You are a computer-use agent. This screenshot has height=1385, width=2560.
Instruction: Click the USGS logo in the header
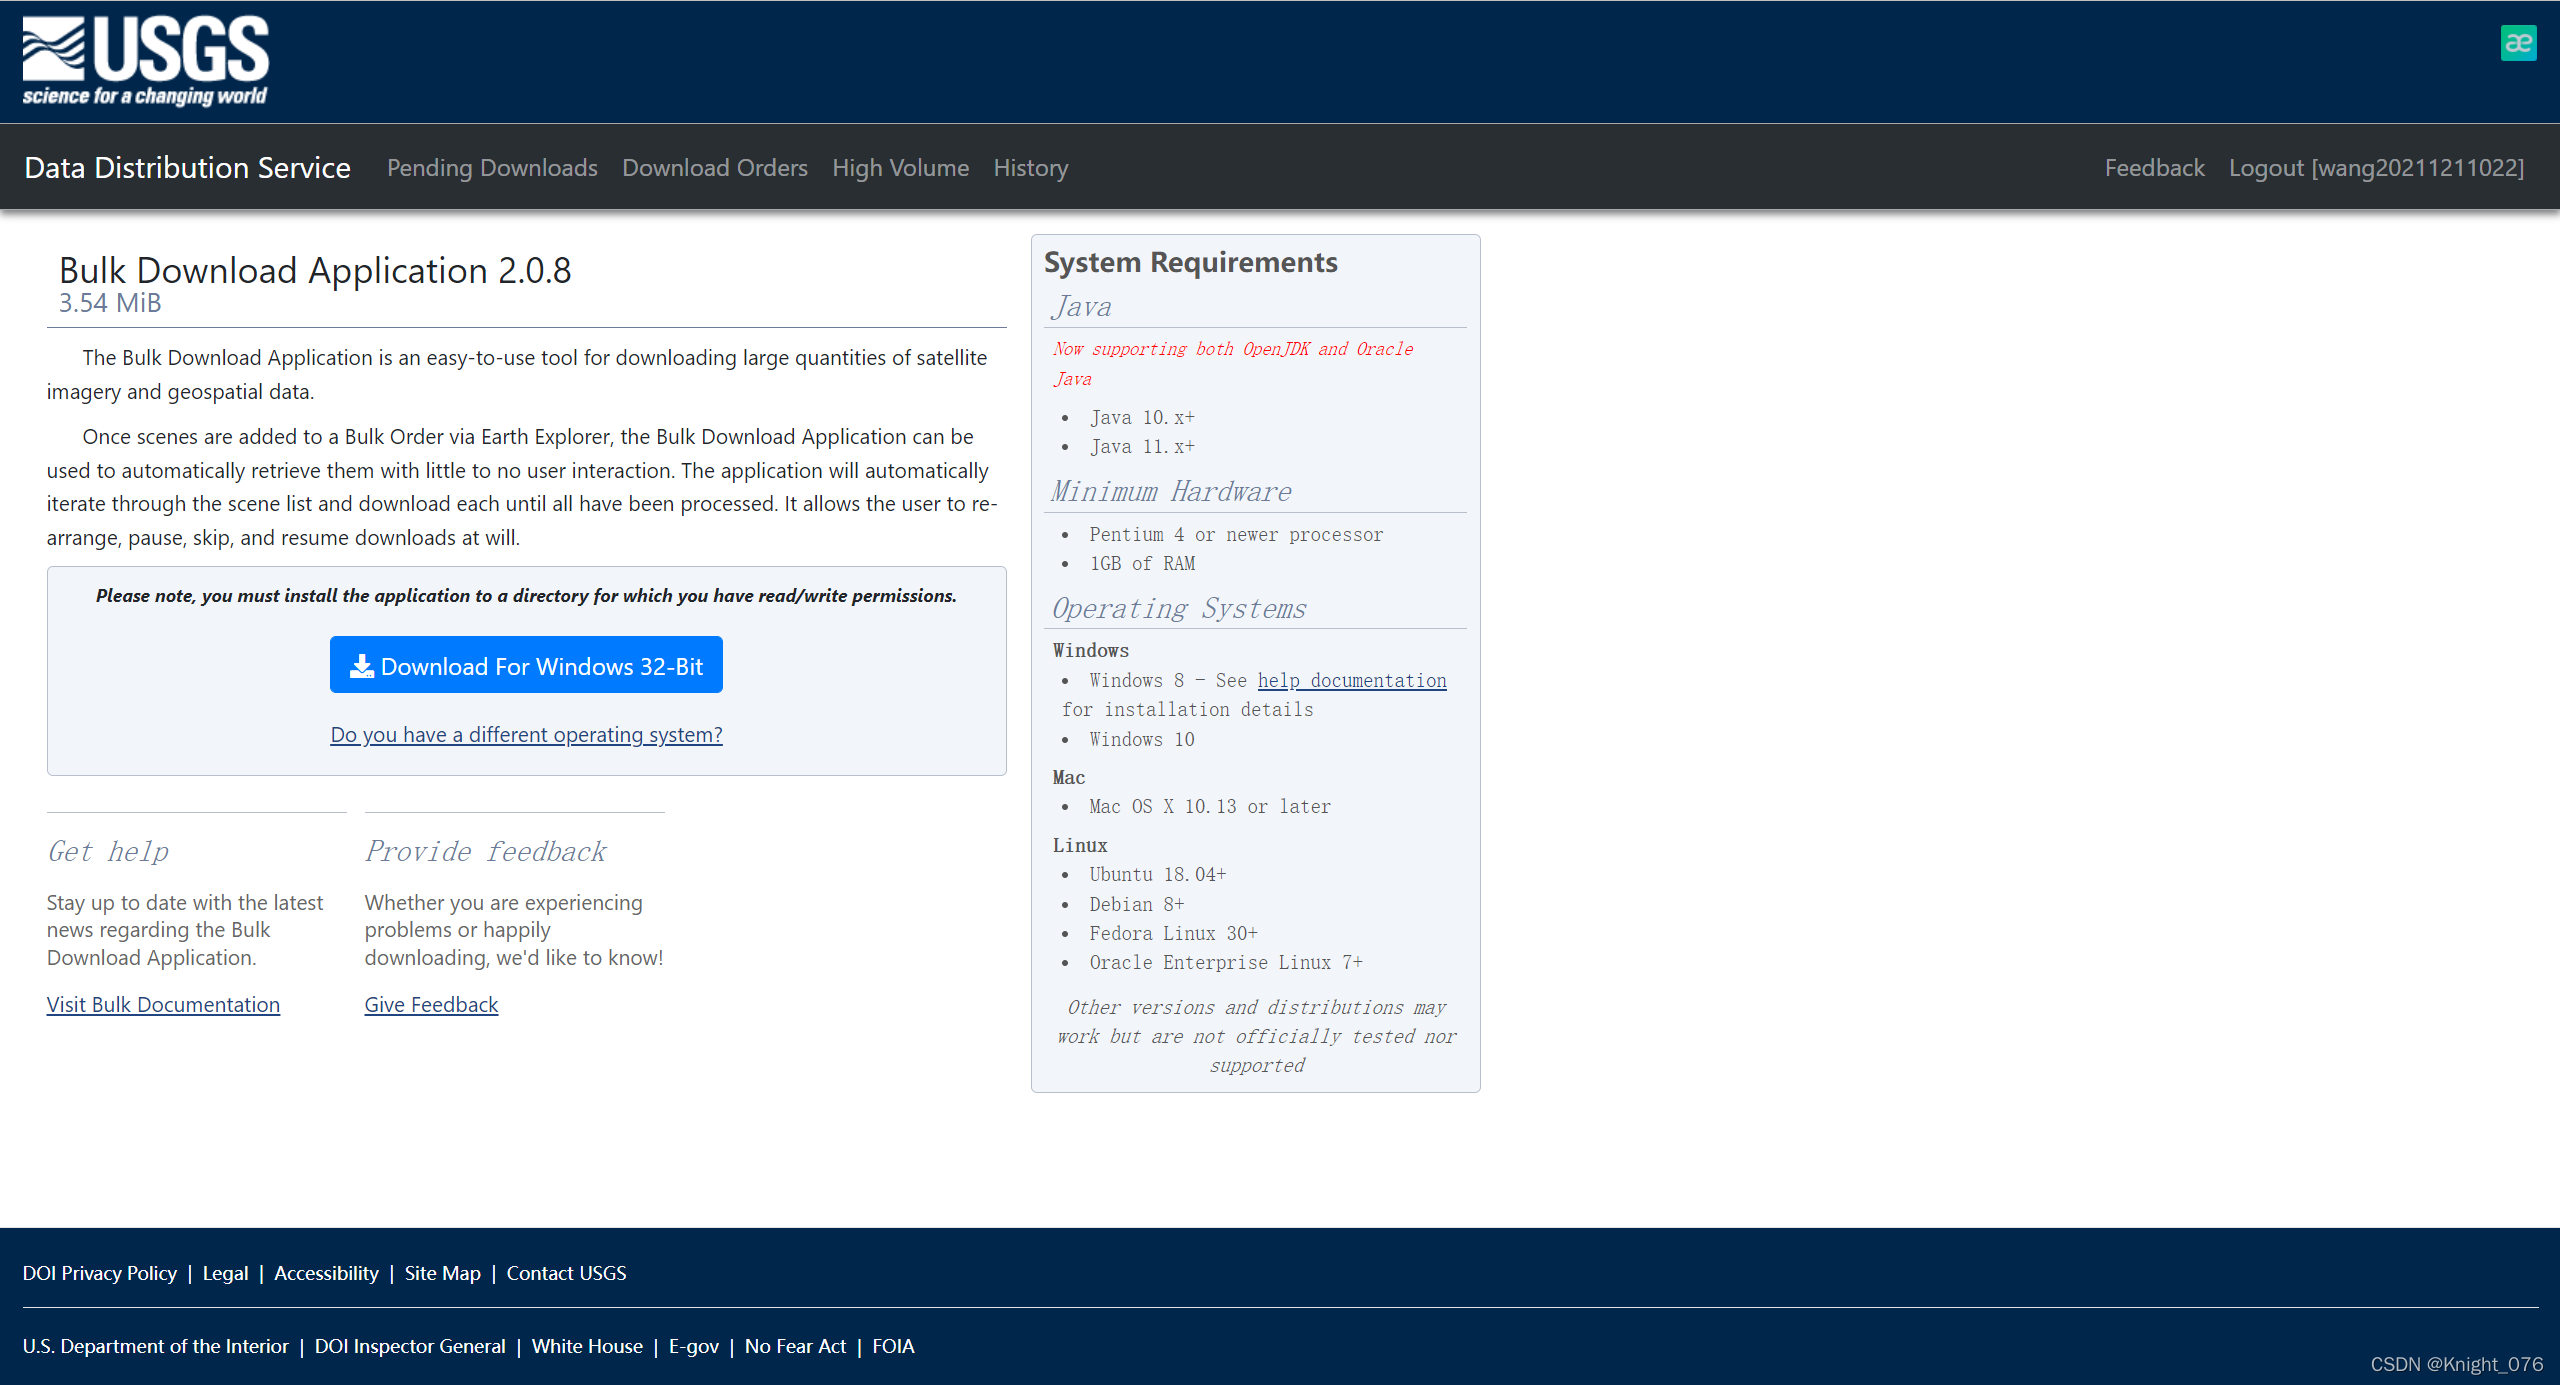click(146, 61)
